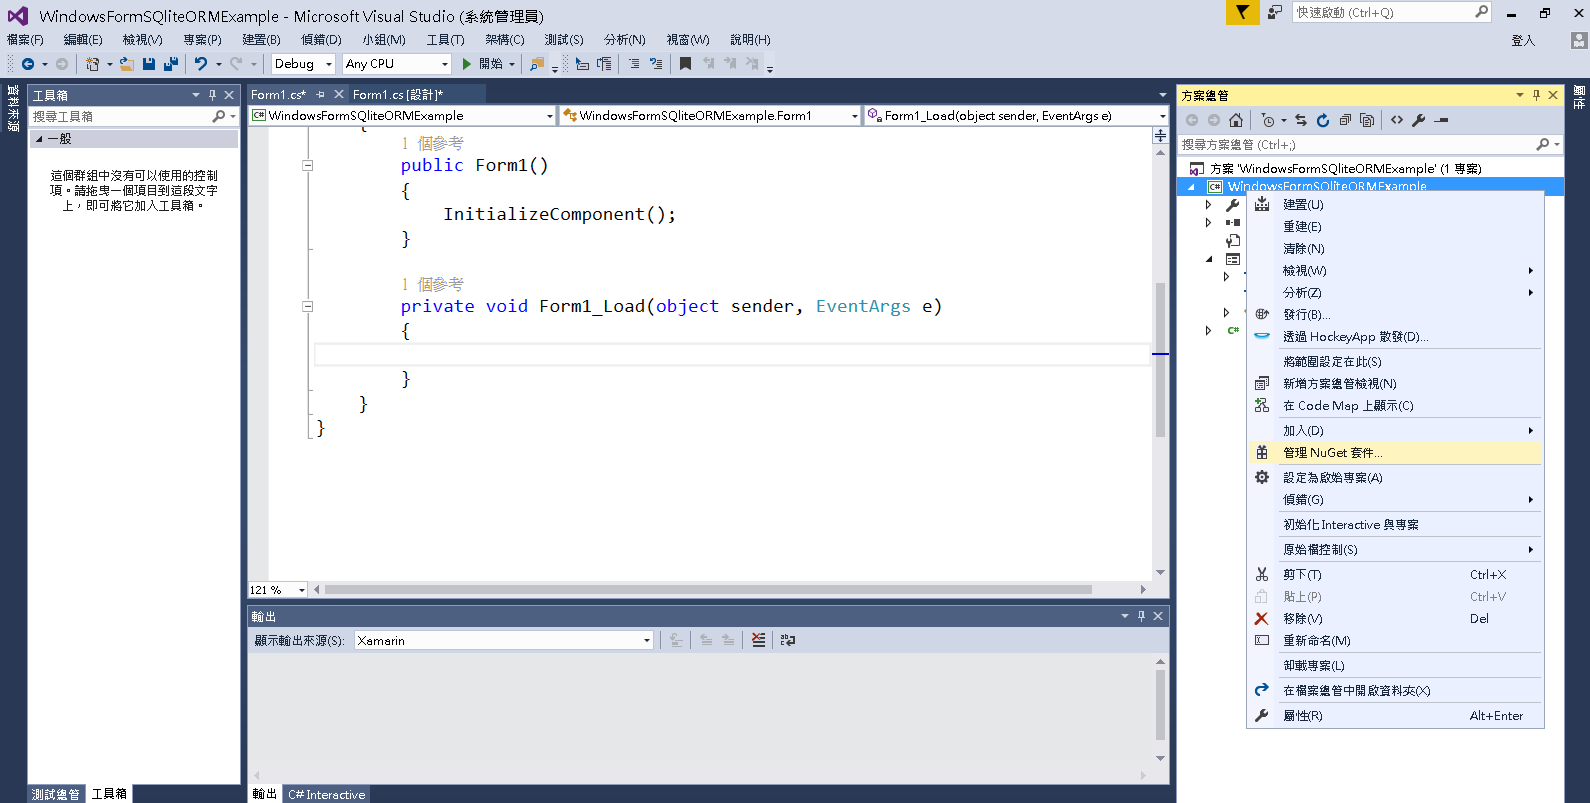
Task: Choose 管理 NuGet 套件... from the context menu
Action: (x=1395, y=453)
